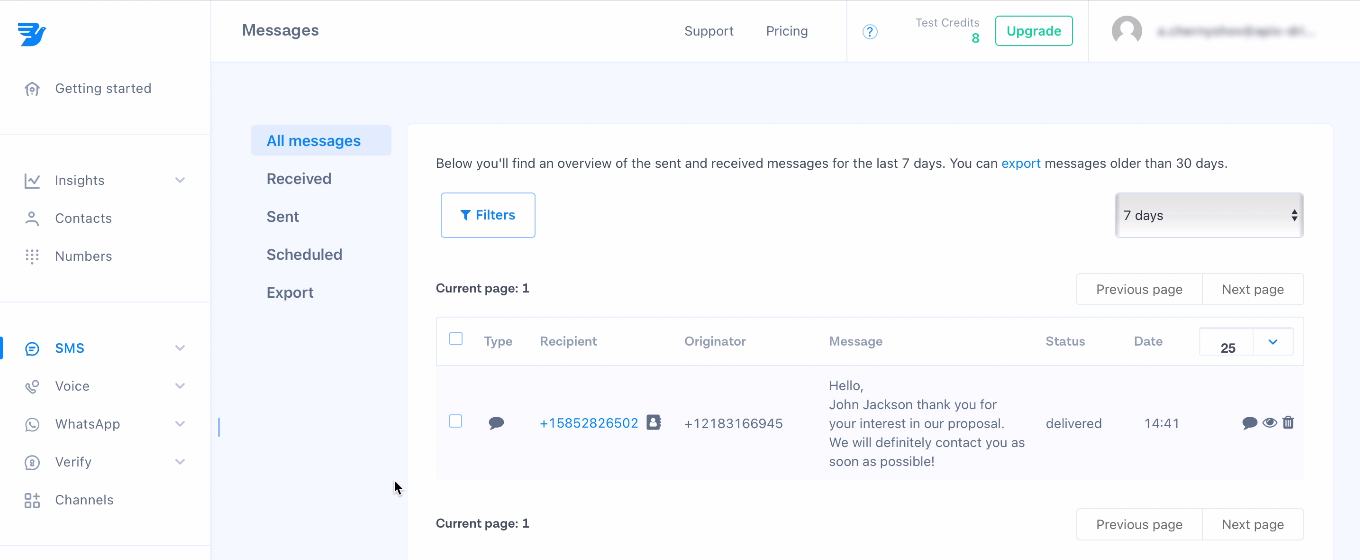1360x560 pixels.
Task: View message details with the eye icon
Action: (1270, 422)
